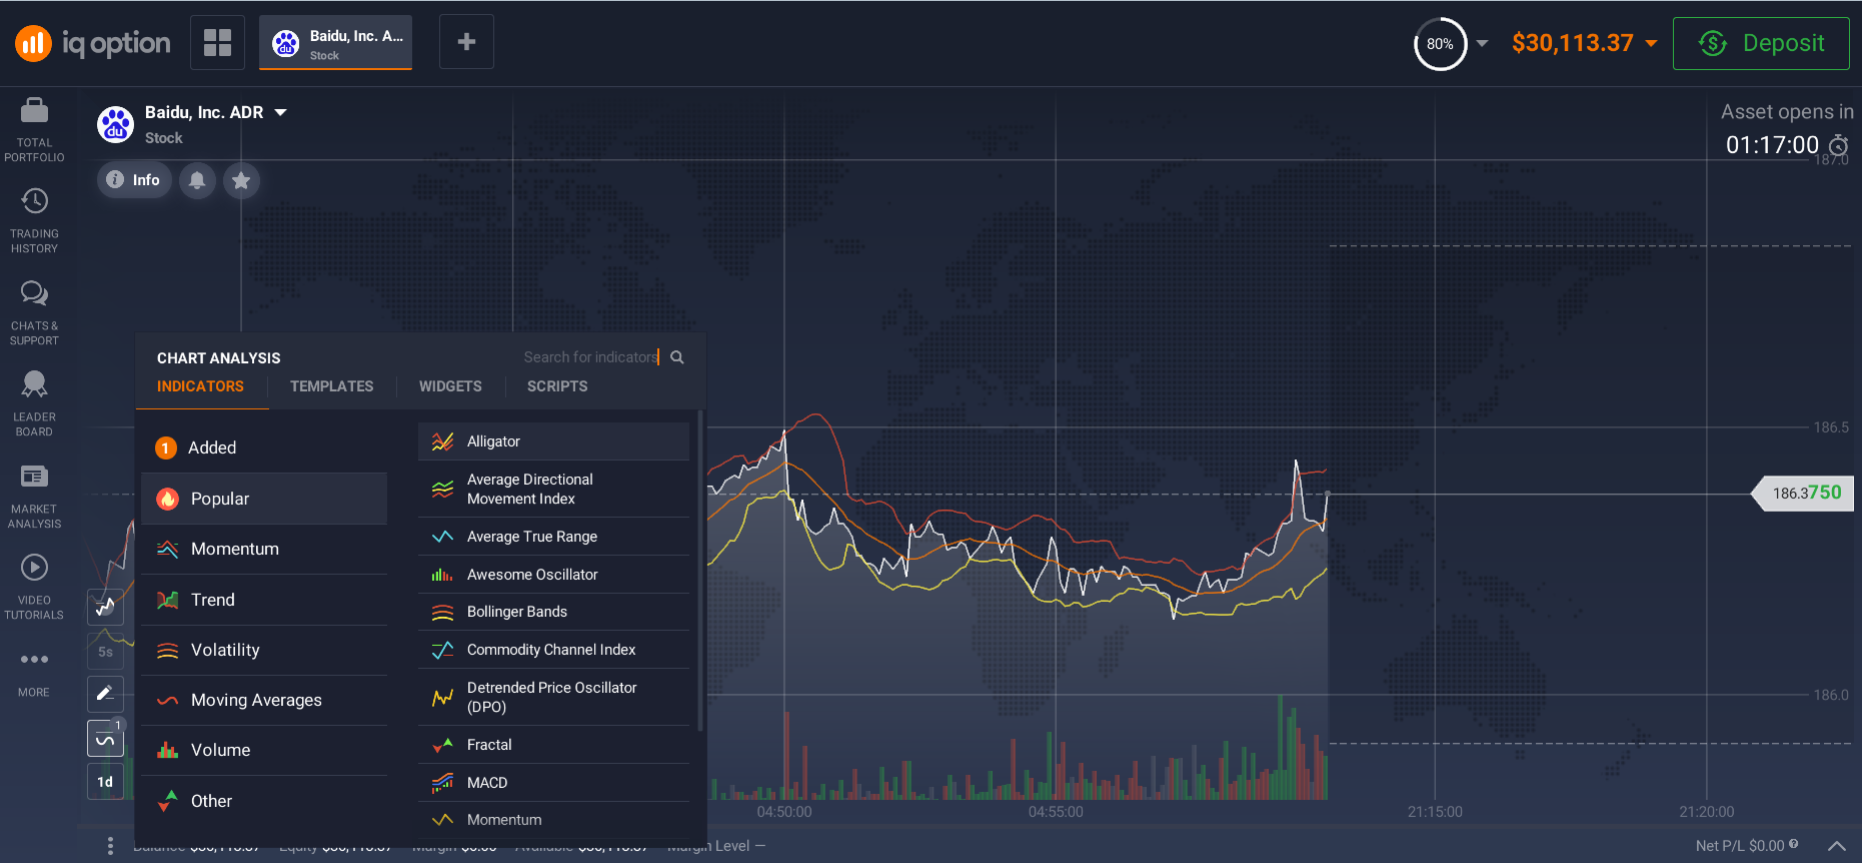This screenshot has height=863, width=1862.
Task: Open Chats & Support sidebar icon
Action: click(x=34, y=313)
